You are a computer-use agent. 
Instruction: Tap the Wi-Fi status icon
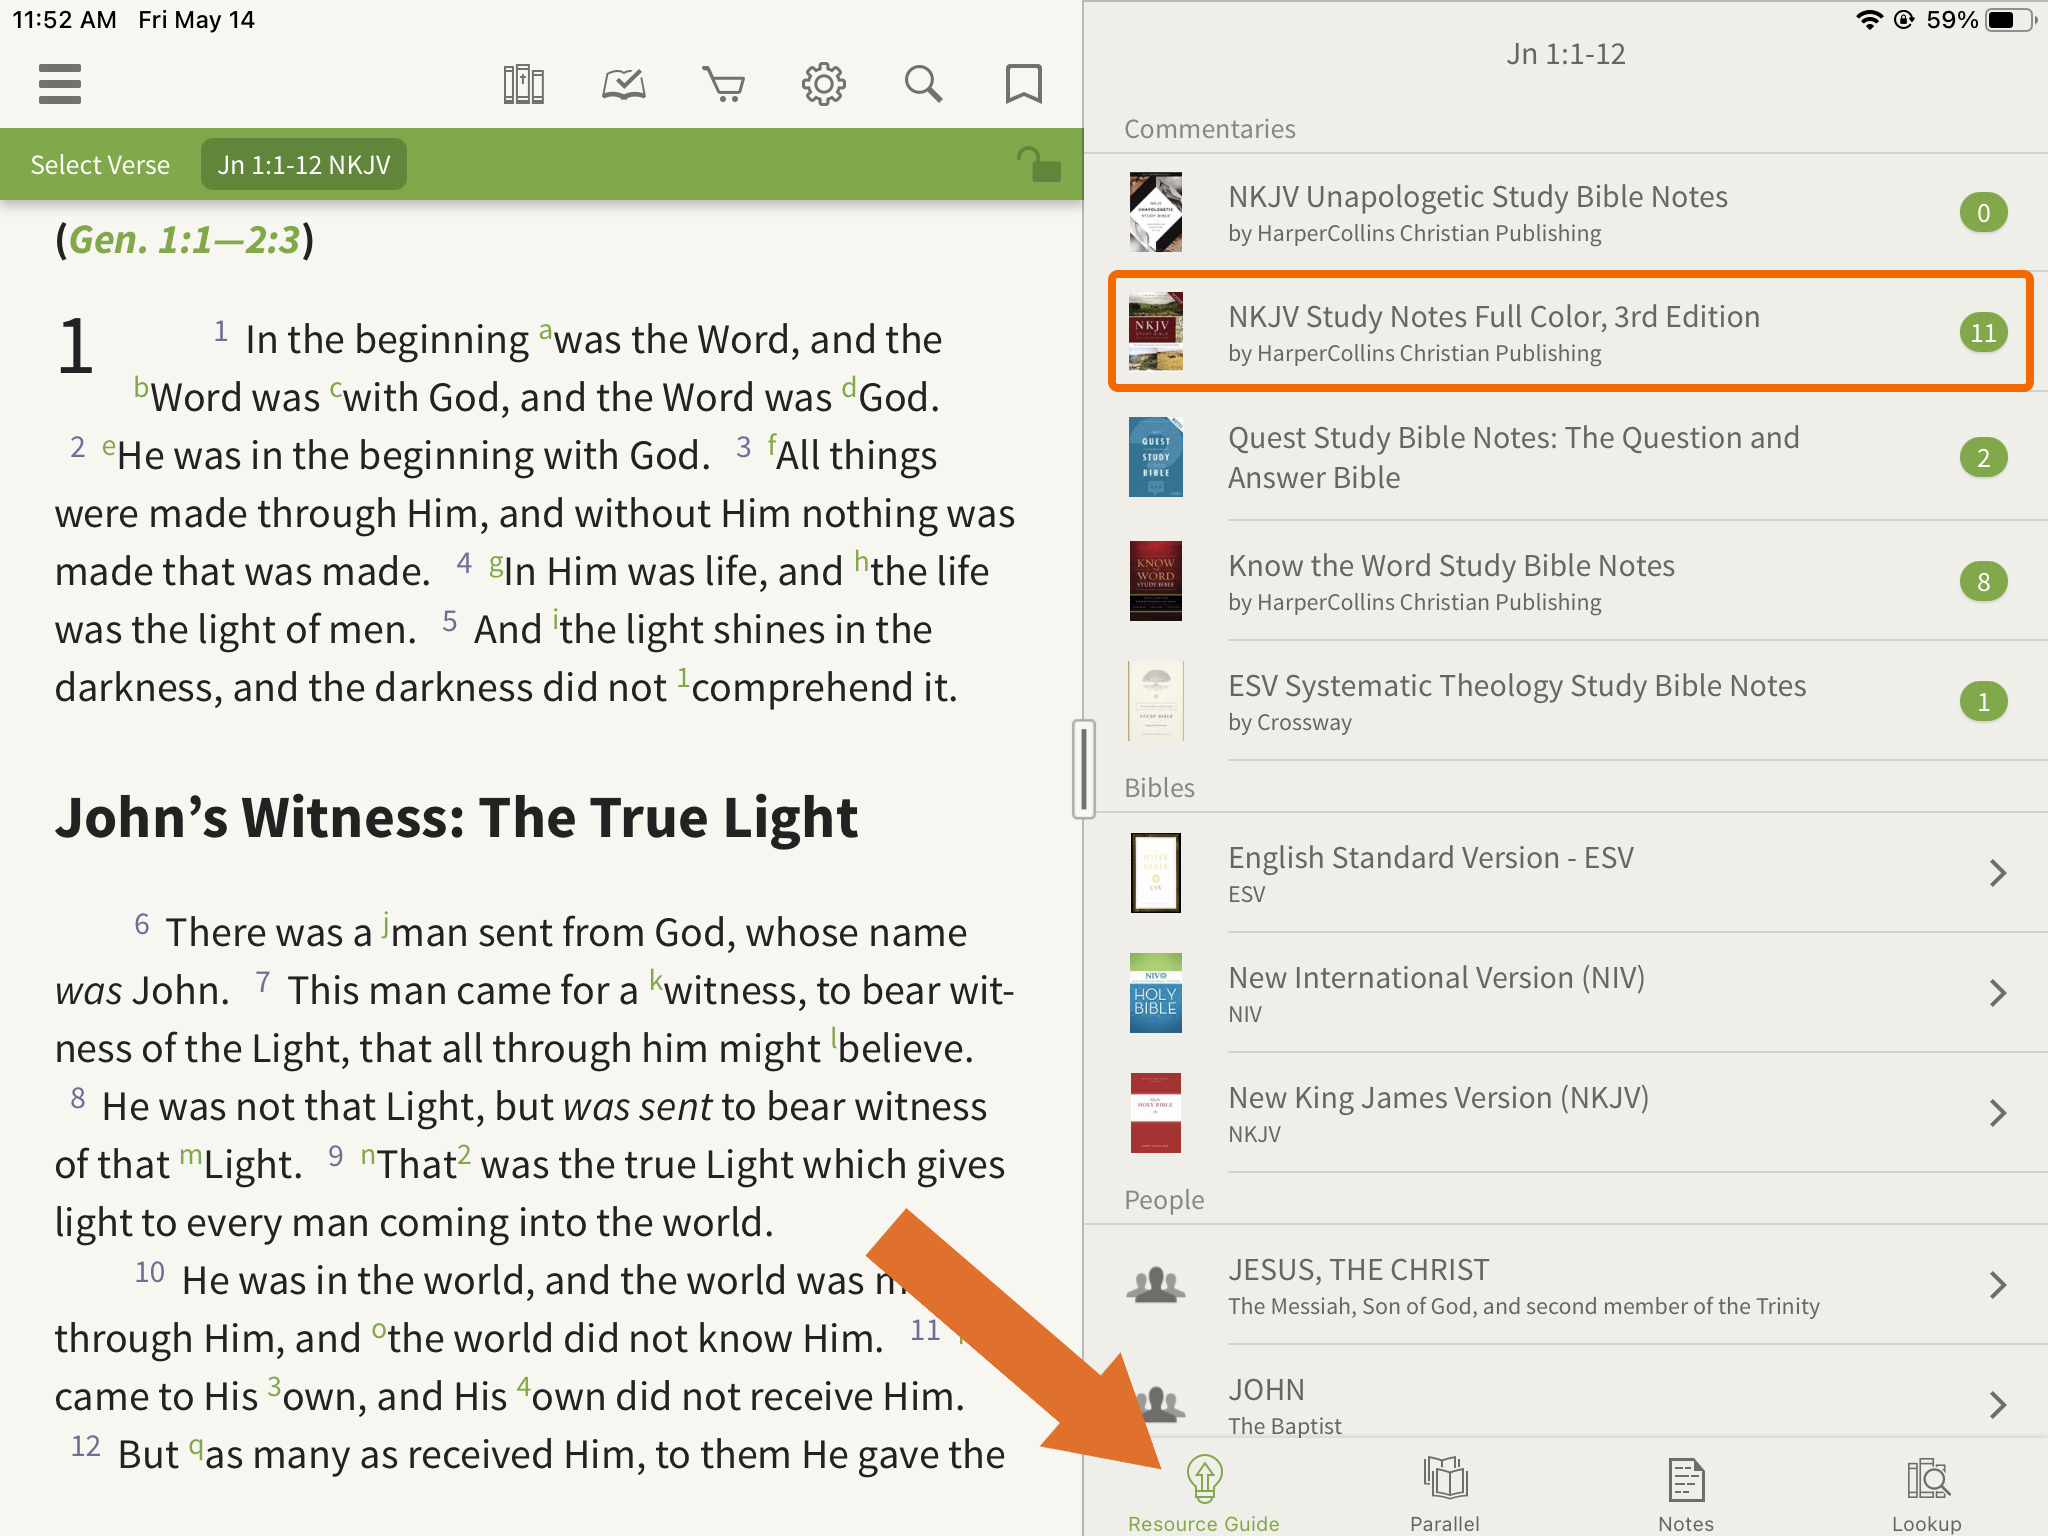[x=1868, y=20]
